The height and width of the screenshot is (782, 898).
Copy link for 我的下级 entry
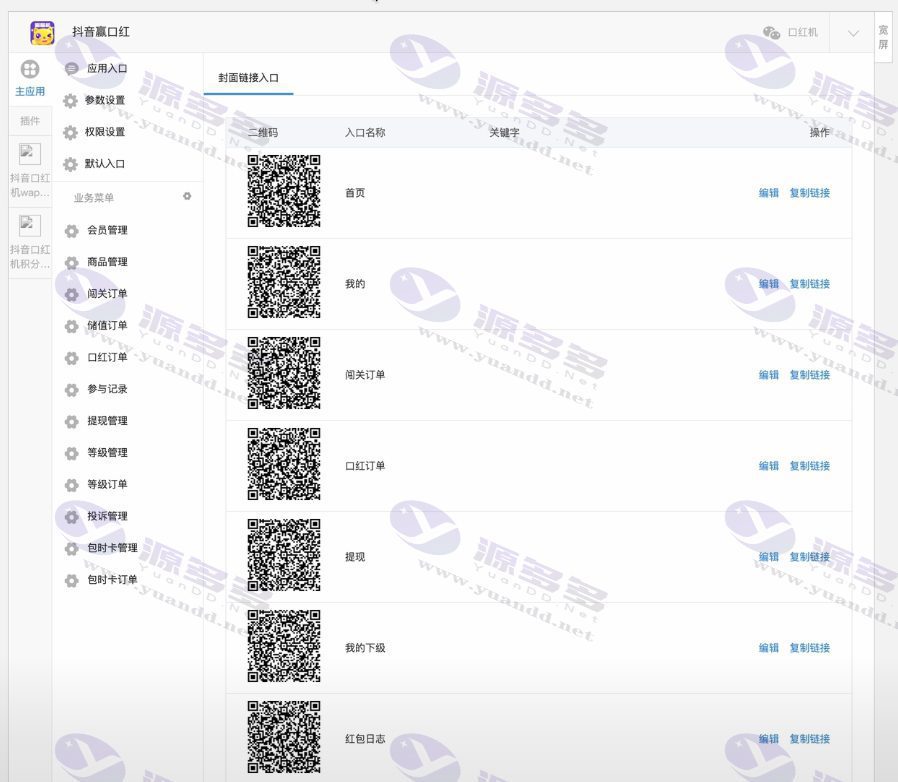pyautogui.click(x=810, y=649)
